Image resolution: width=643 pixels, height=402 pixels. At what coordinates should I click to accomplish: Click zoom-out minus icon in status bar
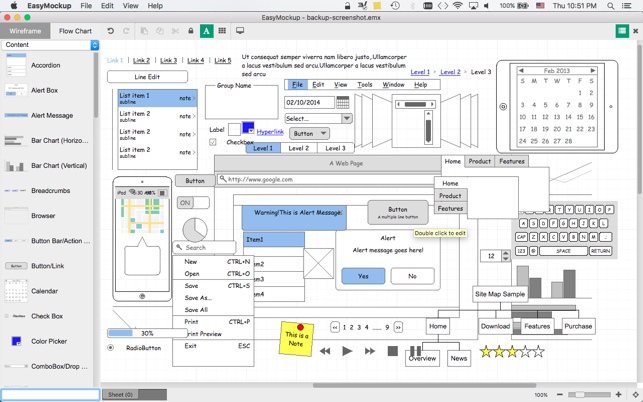click(560, 395)
